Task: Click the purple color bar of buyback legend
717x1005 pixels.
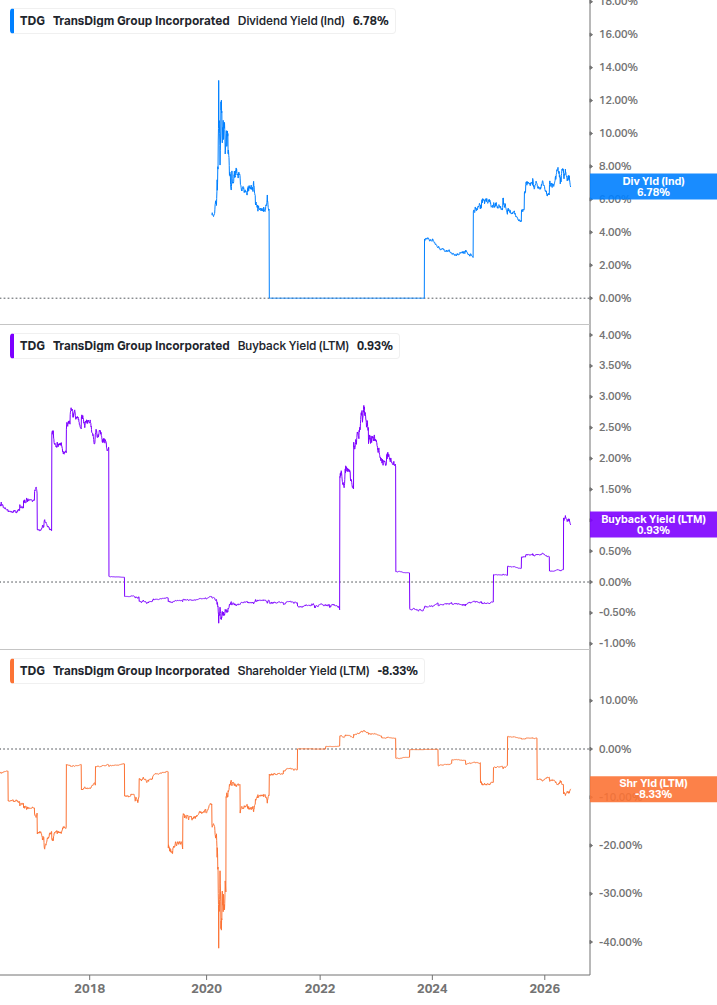Action: (x=12, y=346)
